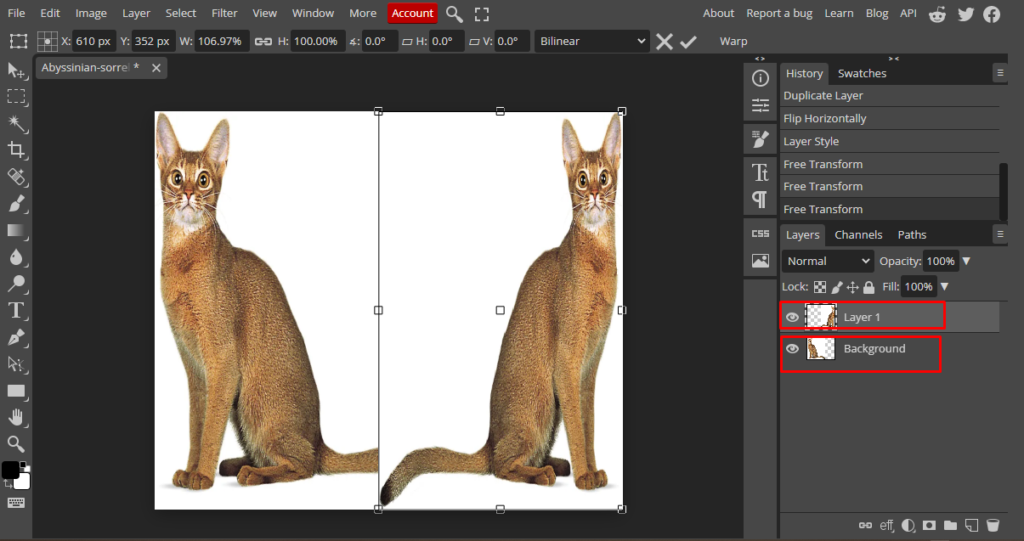Open the CSS panel icon
Viewport: 1024px width, 541px height.
[760, 233]
